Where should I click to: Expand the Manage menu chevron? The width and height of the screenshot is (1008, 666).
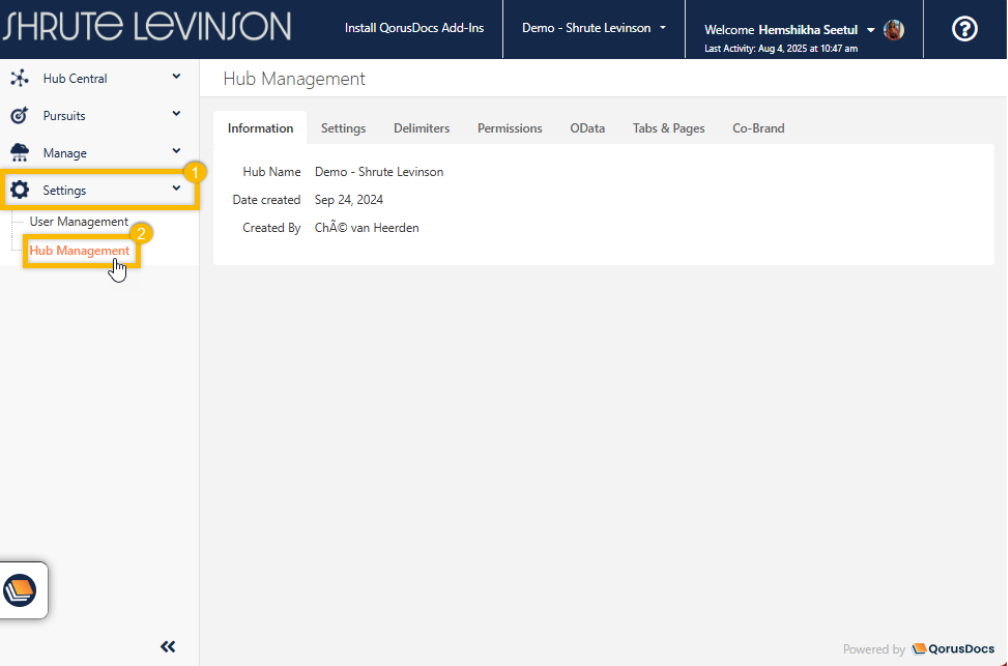(x=176, y=152)
